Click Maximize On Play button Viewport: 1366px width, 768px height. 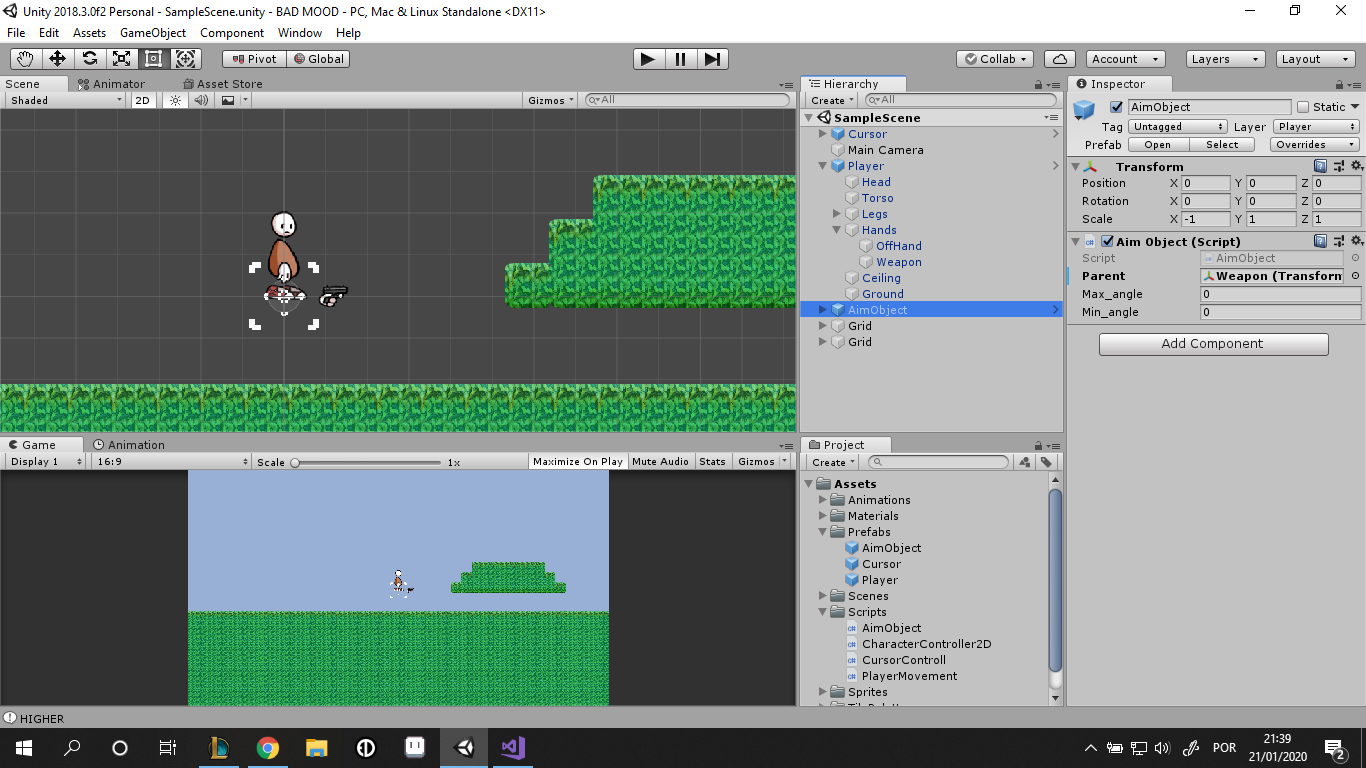[x=578, y=461]
